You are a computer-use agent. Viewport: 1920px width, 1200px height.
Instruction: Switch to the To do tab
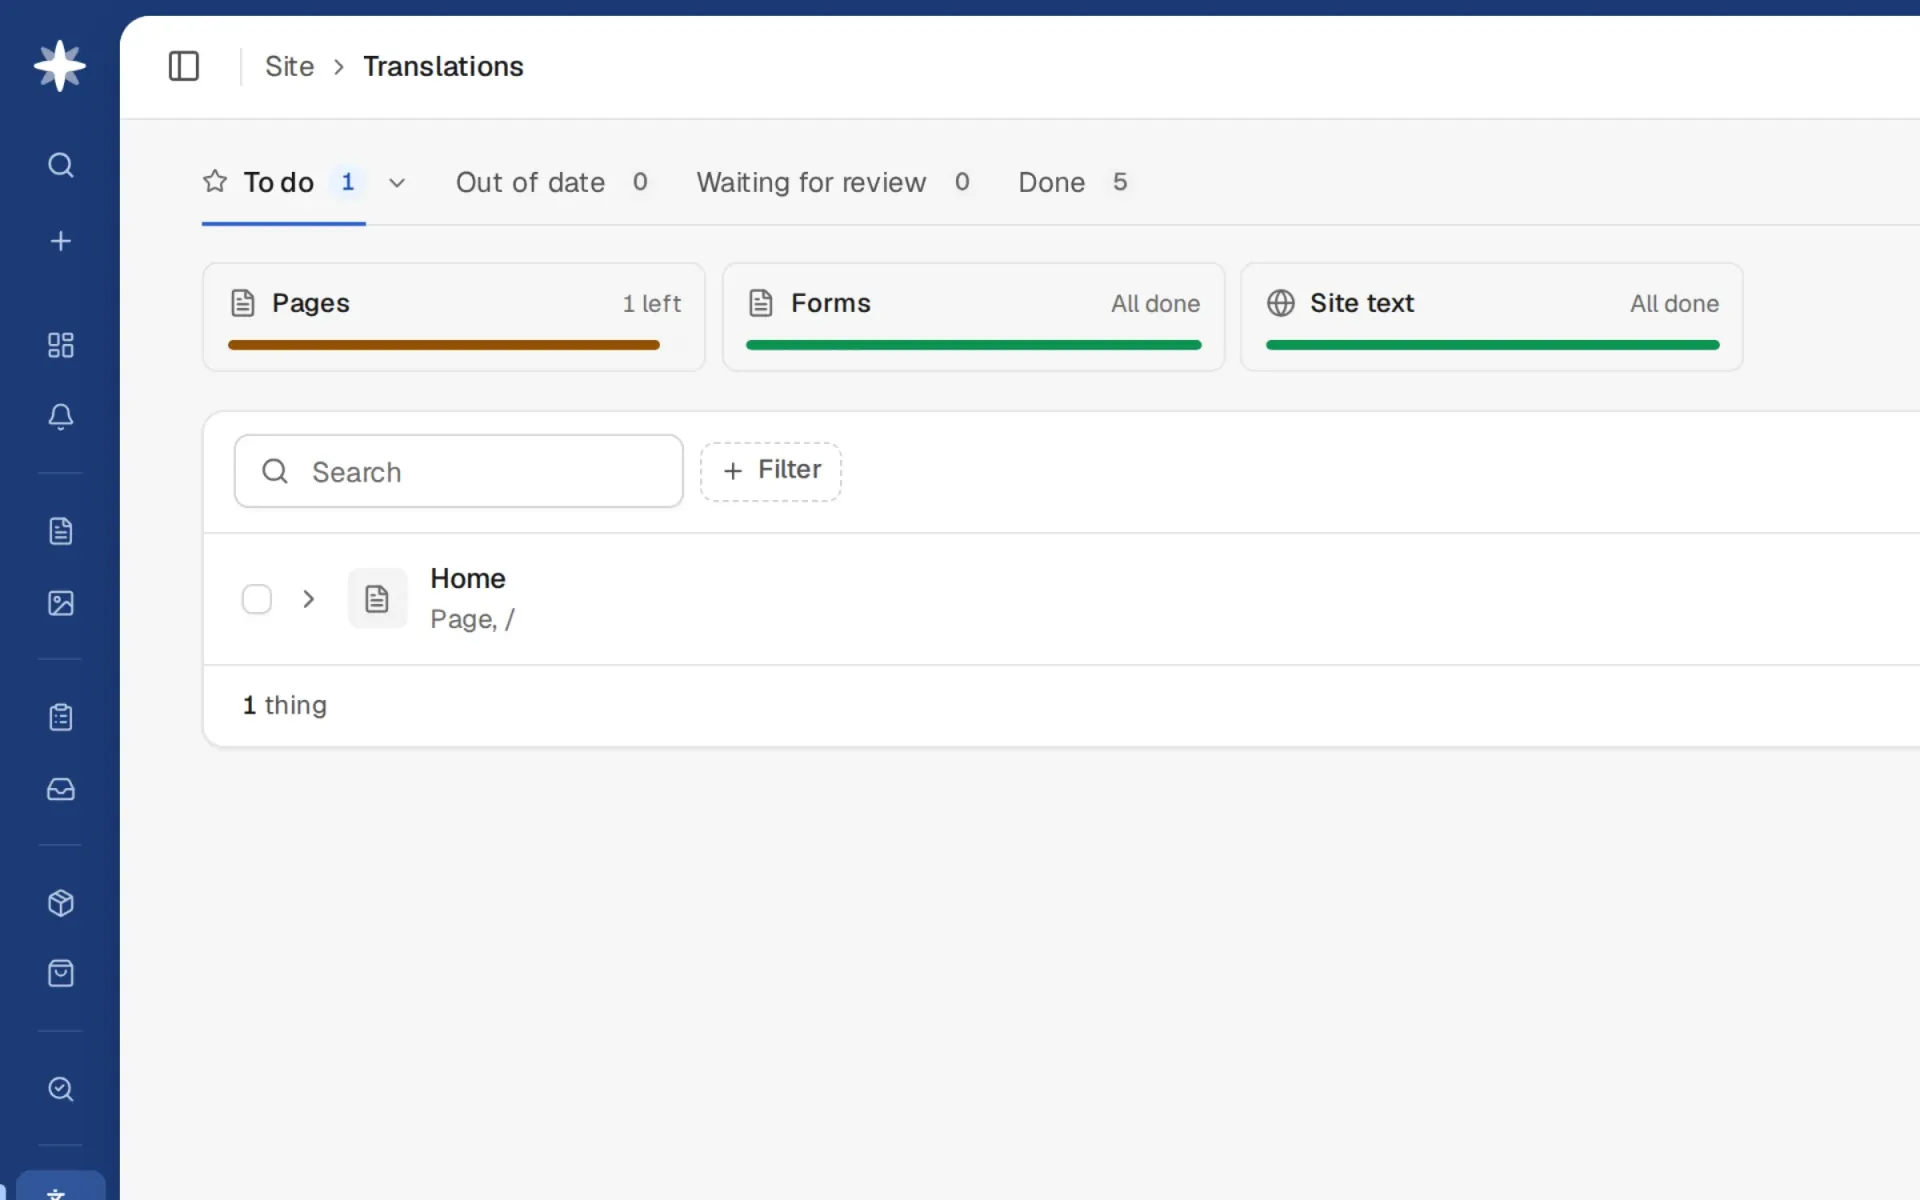[x=284, y=182]
